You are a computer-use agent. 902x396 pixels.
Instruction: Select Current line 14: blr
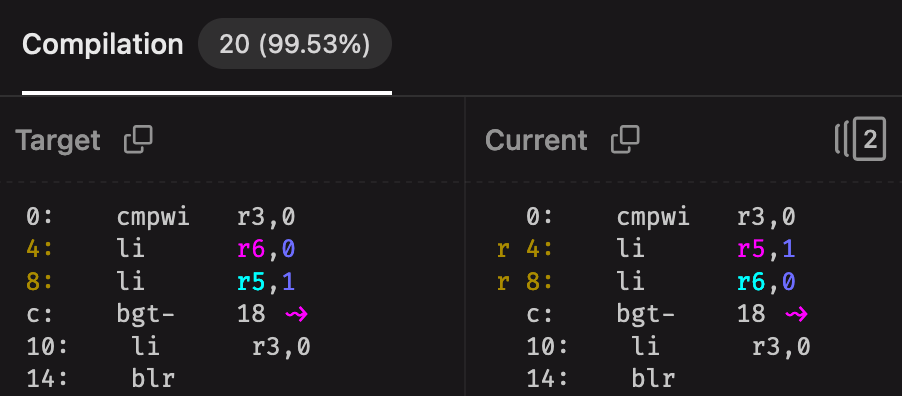coord(601,379)
